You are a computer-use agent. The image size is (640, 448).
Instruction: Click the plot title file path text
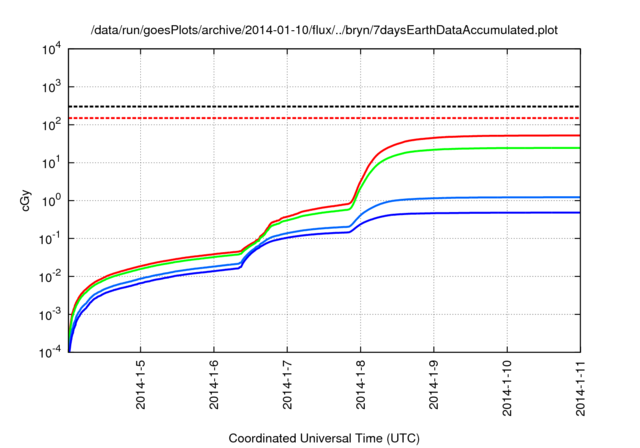tap(324, 30)
